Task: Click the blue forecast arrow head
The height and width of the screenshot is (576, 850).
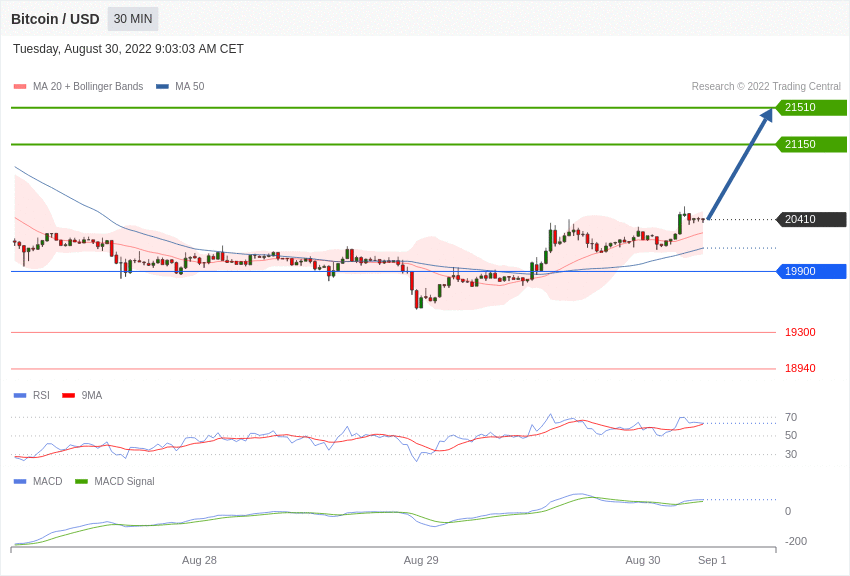Action: 767,115
